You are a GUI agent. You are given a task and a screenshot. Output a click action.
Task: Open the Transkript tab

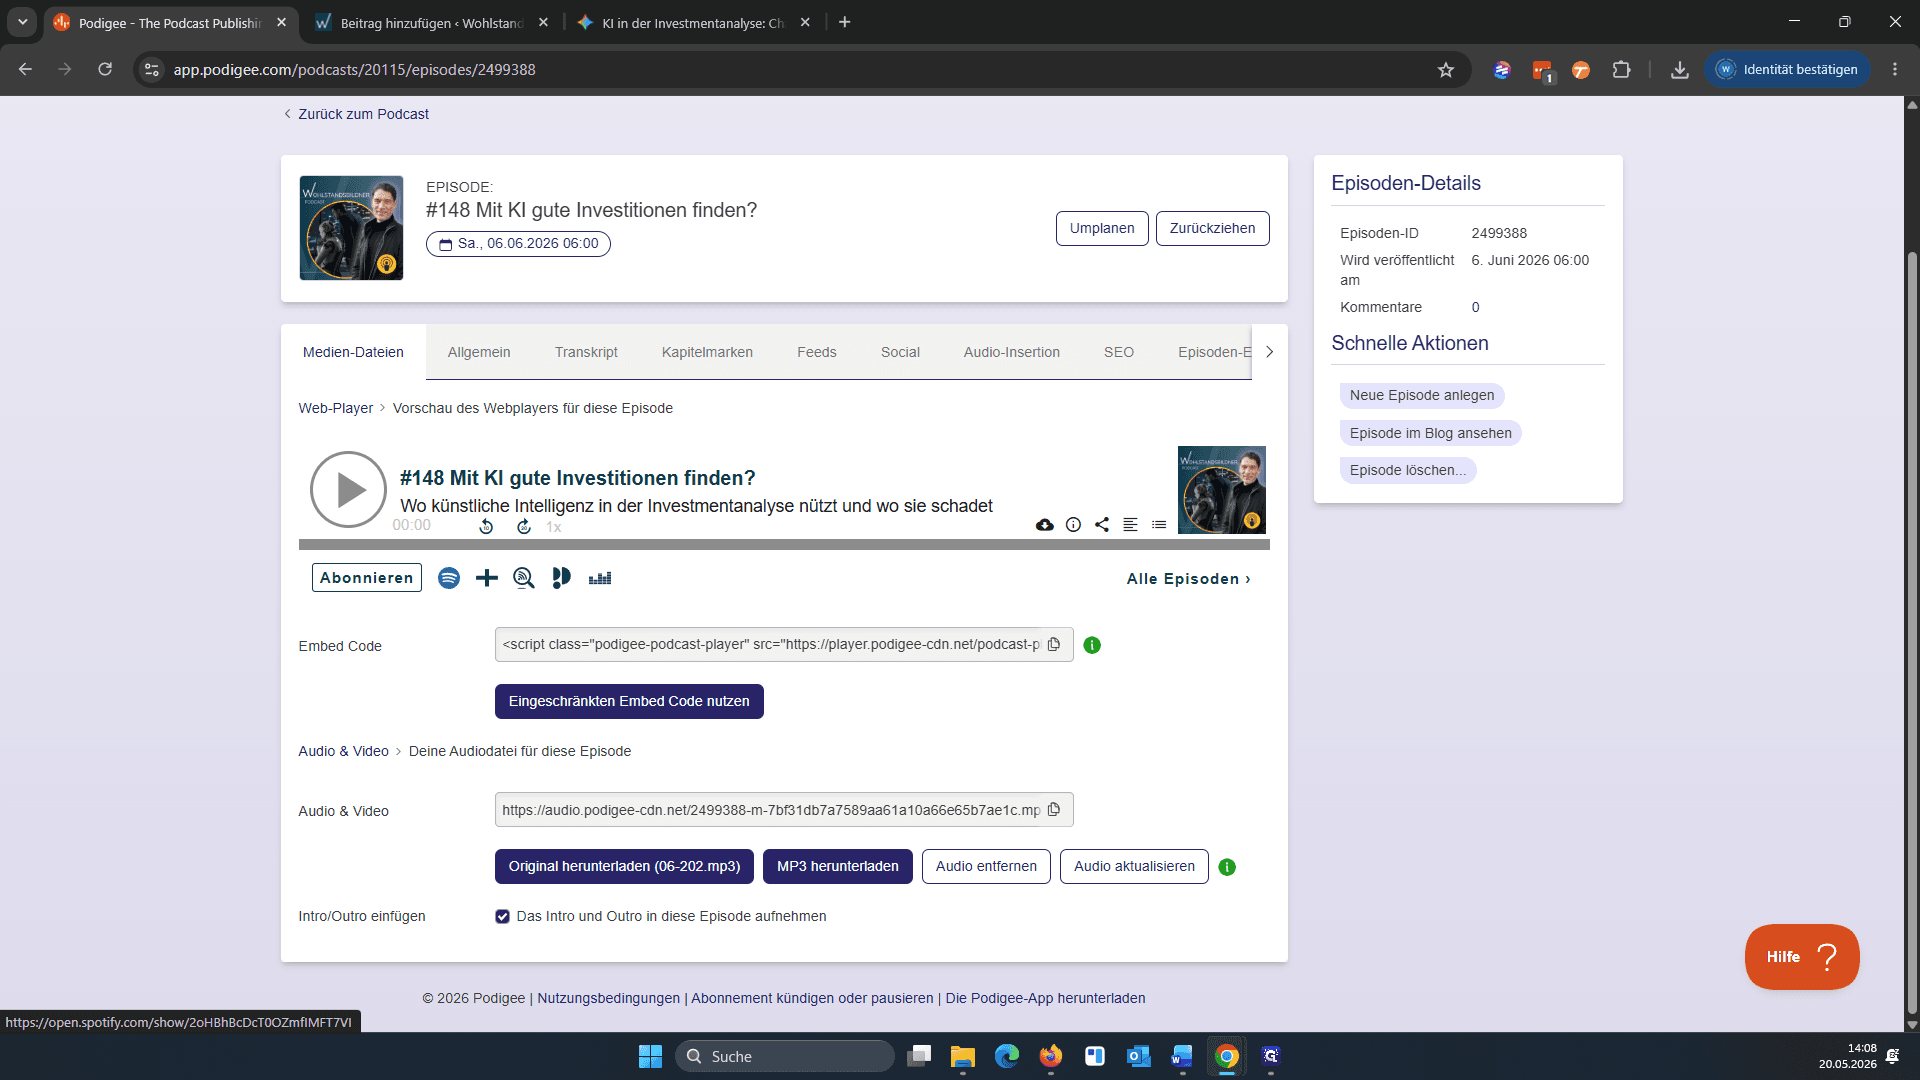(x=586, y=352)
